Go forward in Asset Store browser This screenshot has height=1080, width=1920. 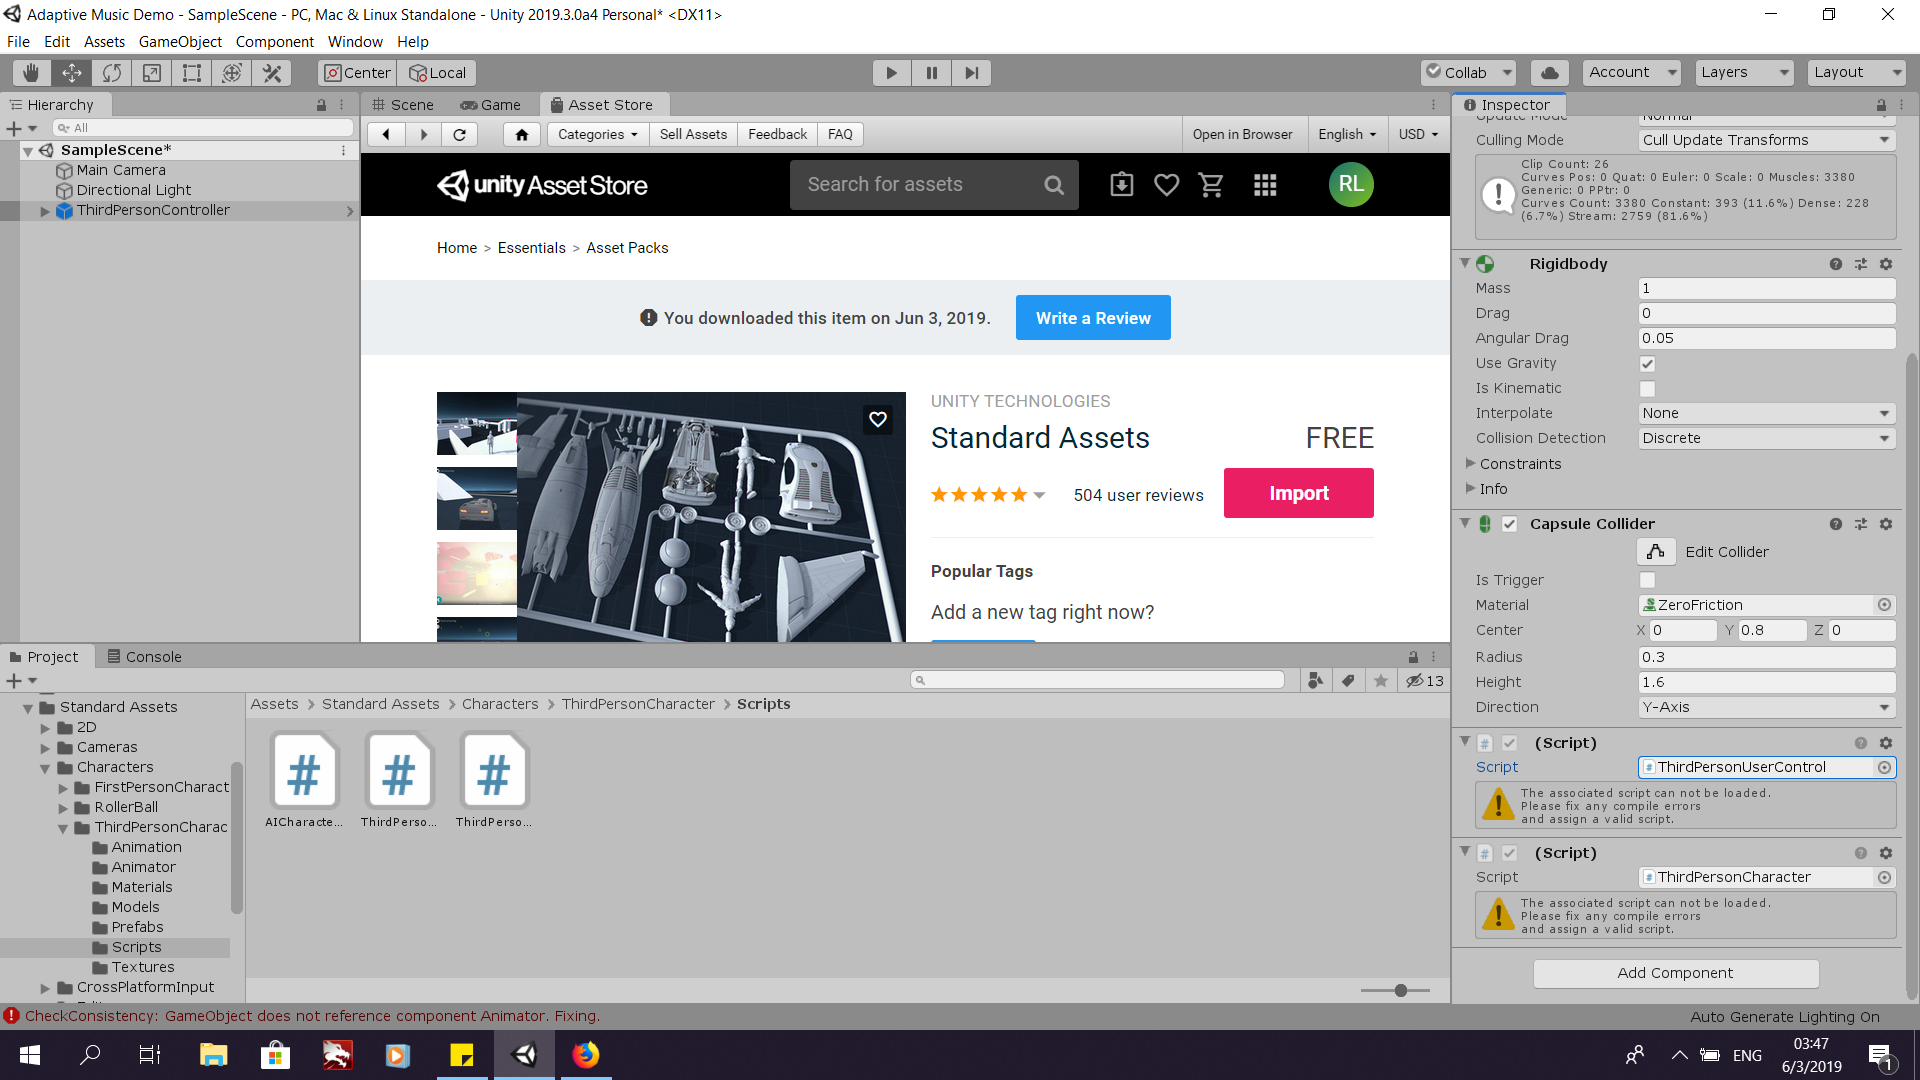click(423, 134)
